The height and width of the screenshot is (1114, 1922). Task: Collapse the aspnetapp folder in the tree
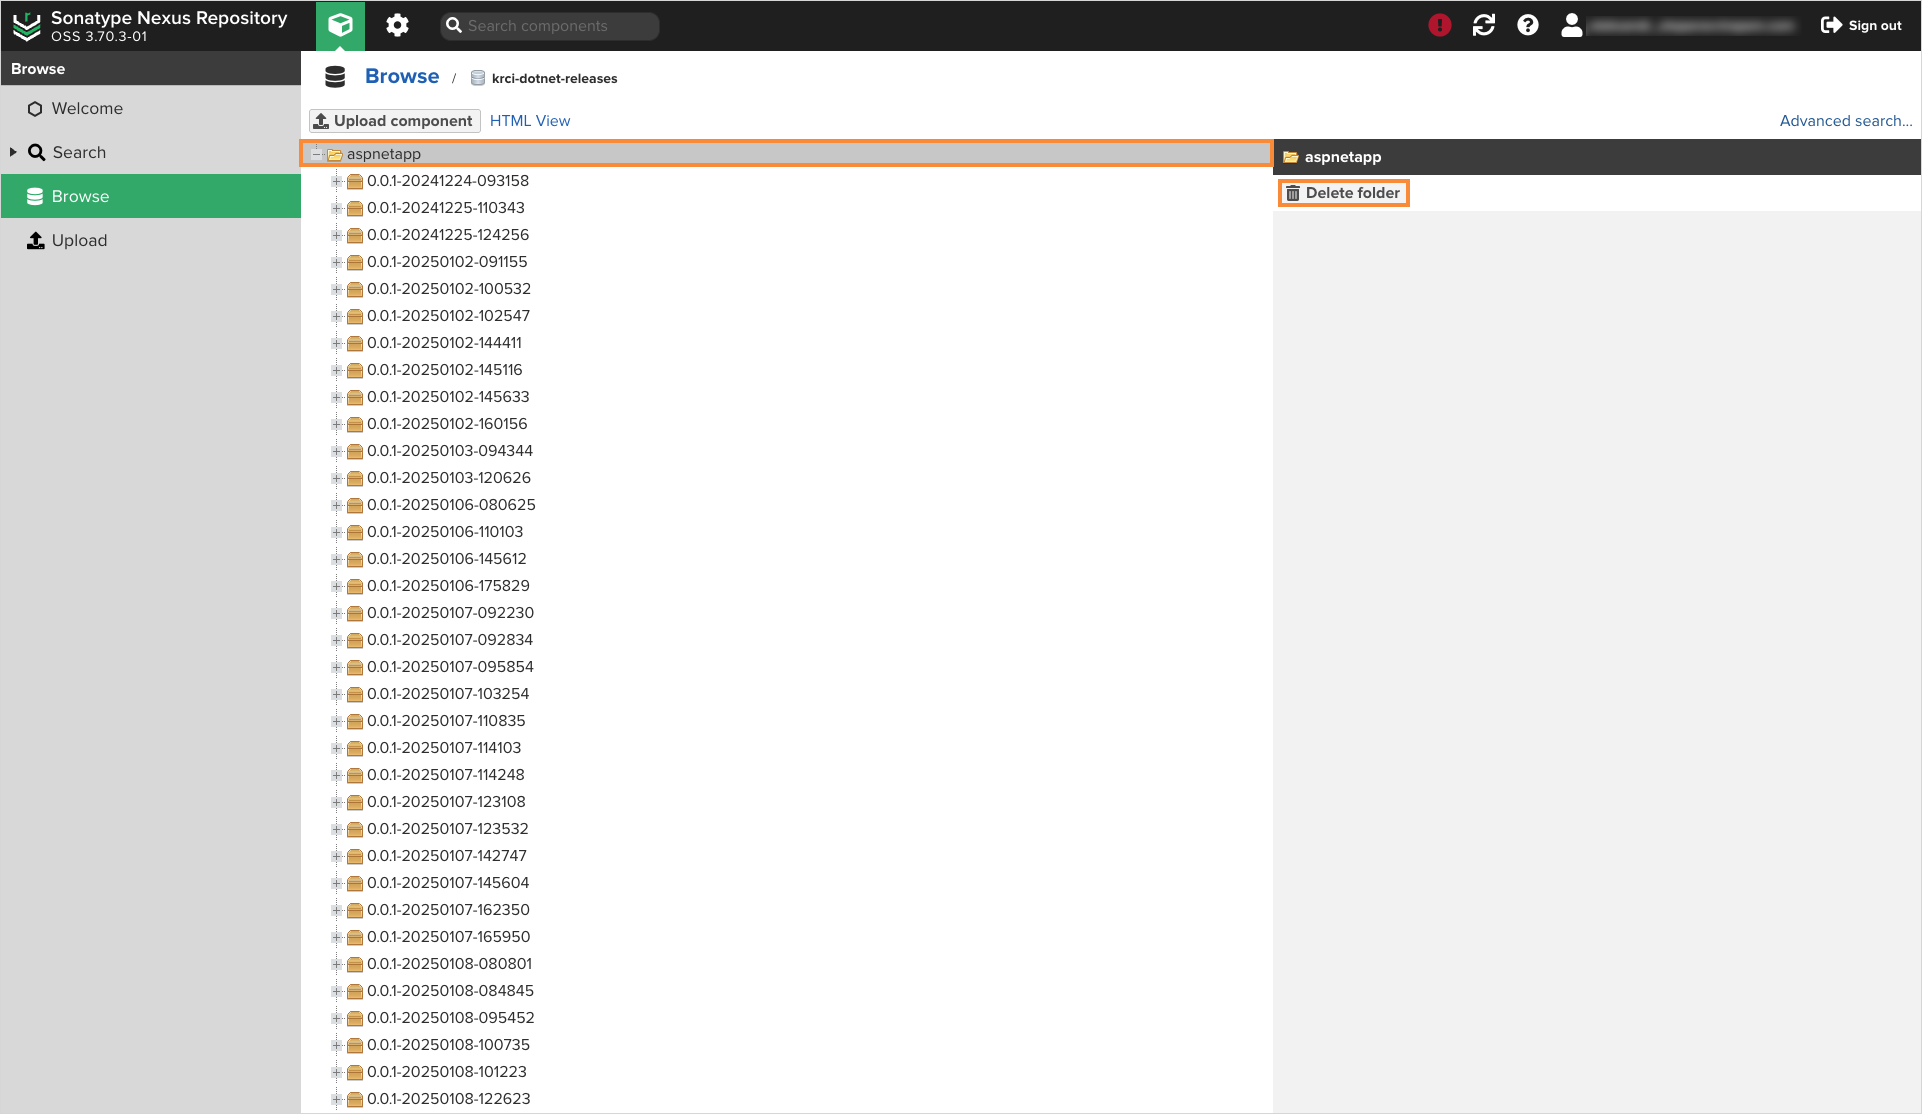pyautogui.click(x=317, y=154)
